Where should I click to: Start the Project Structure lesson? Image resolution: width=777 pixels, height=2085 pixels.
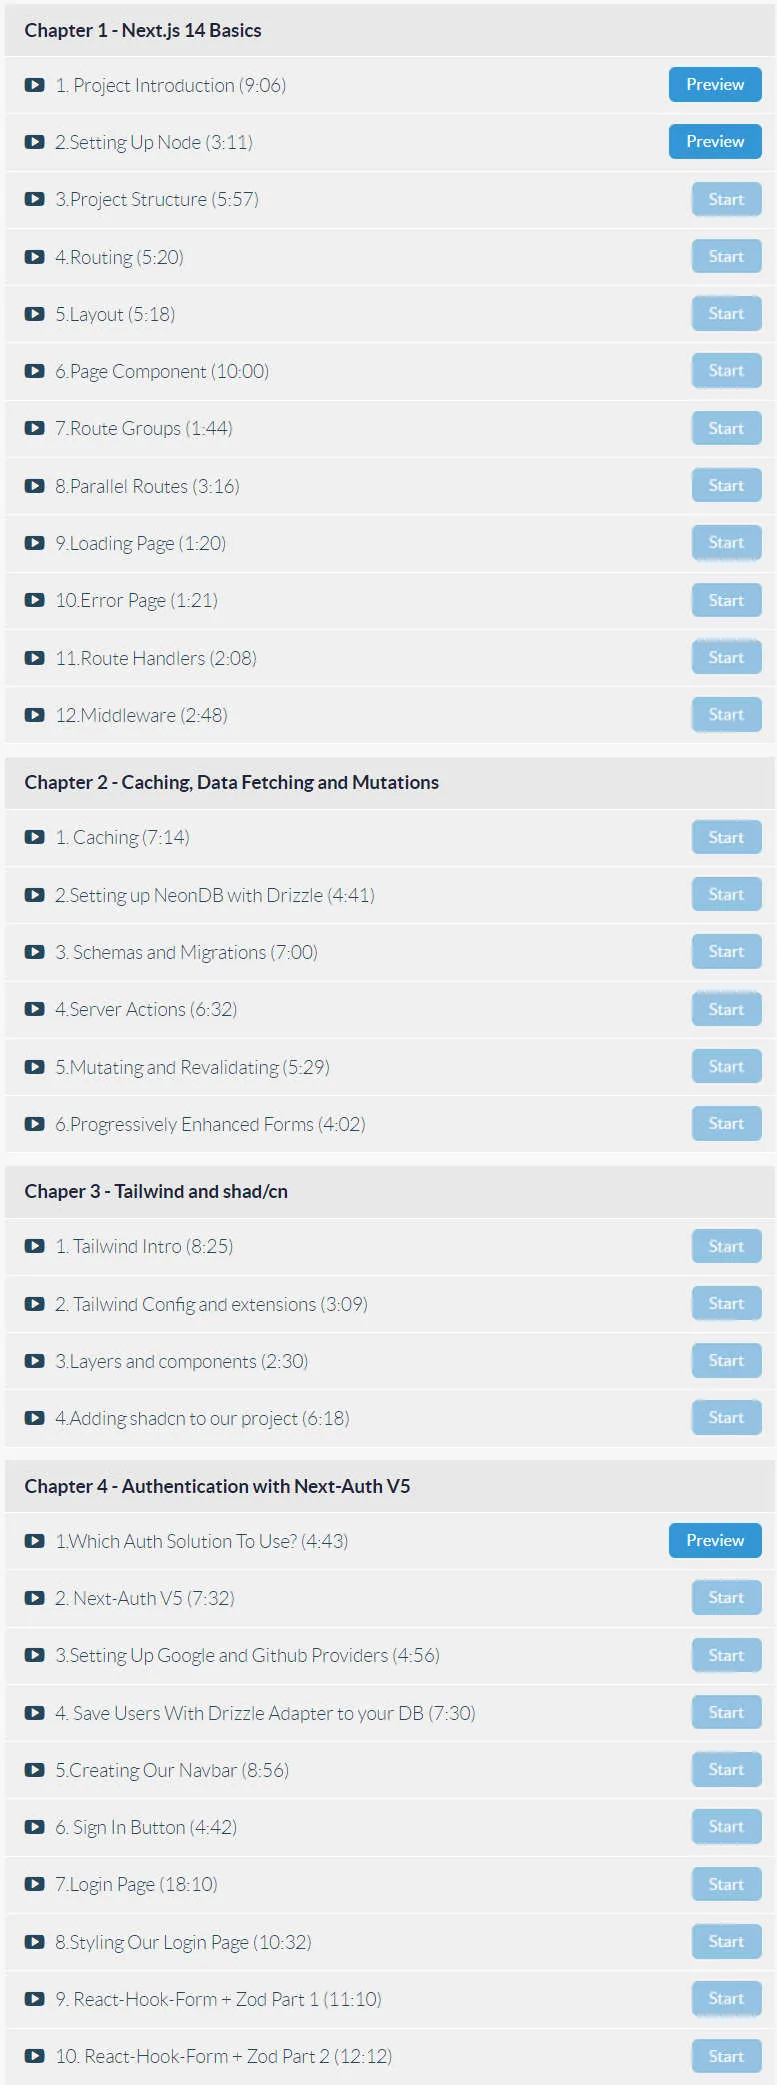pos(726,199)
